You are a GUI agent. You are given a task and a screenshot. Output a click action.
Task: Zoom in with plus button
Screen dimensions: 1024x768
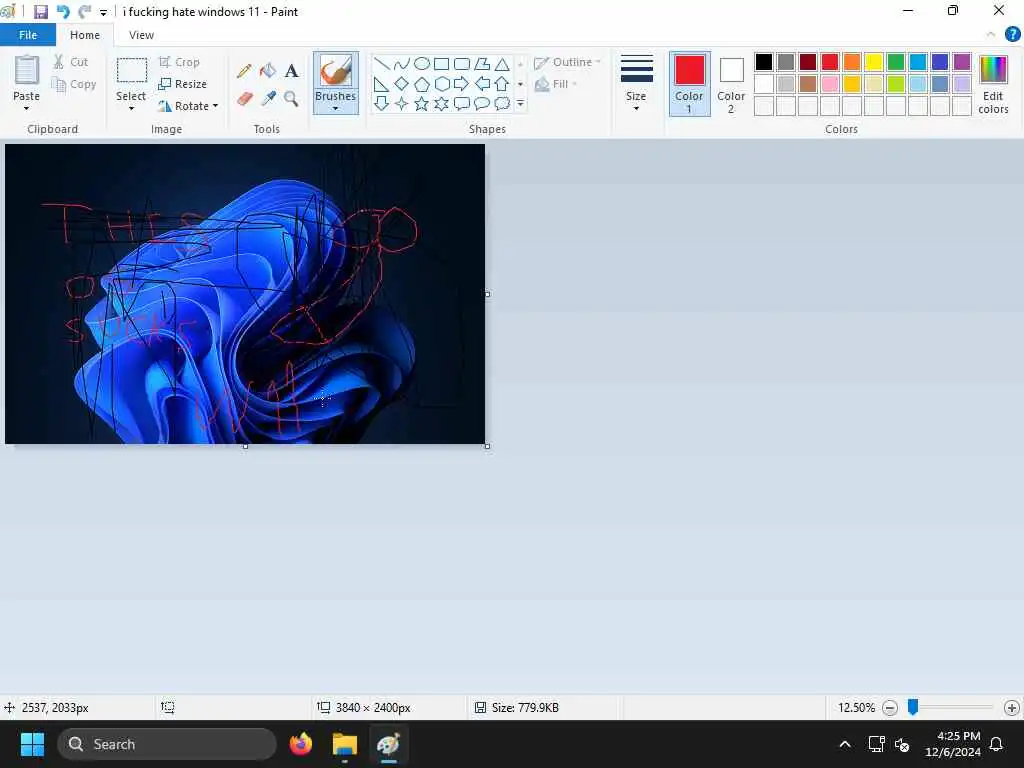point(1012,708)
